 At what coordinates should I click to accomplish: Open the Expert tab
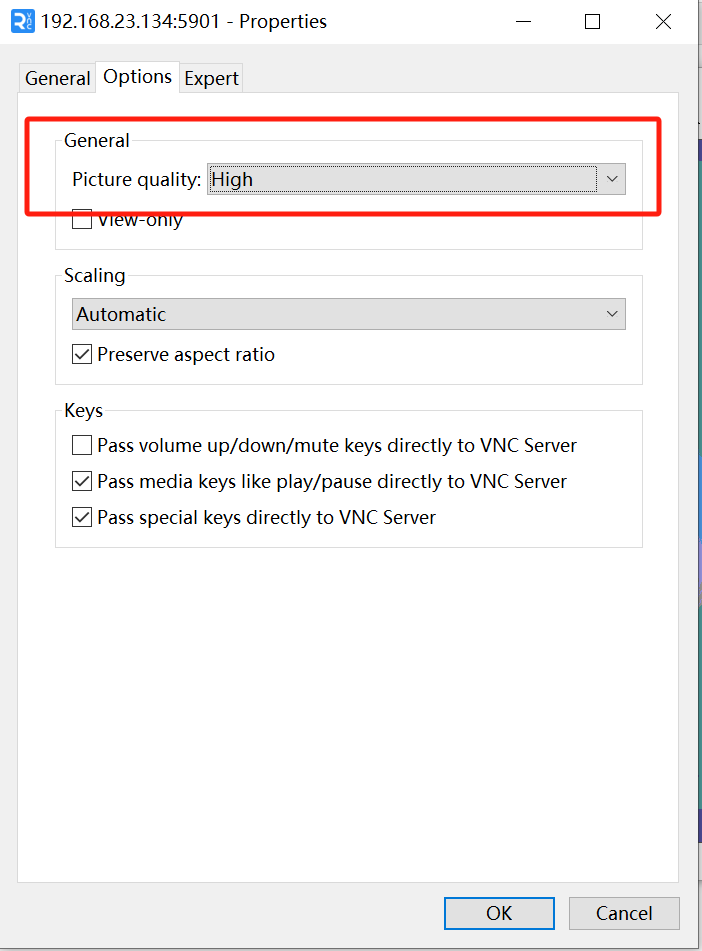(x=211, y=78)
